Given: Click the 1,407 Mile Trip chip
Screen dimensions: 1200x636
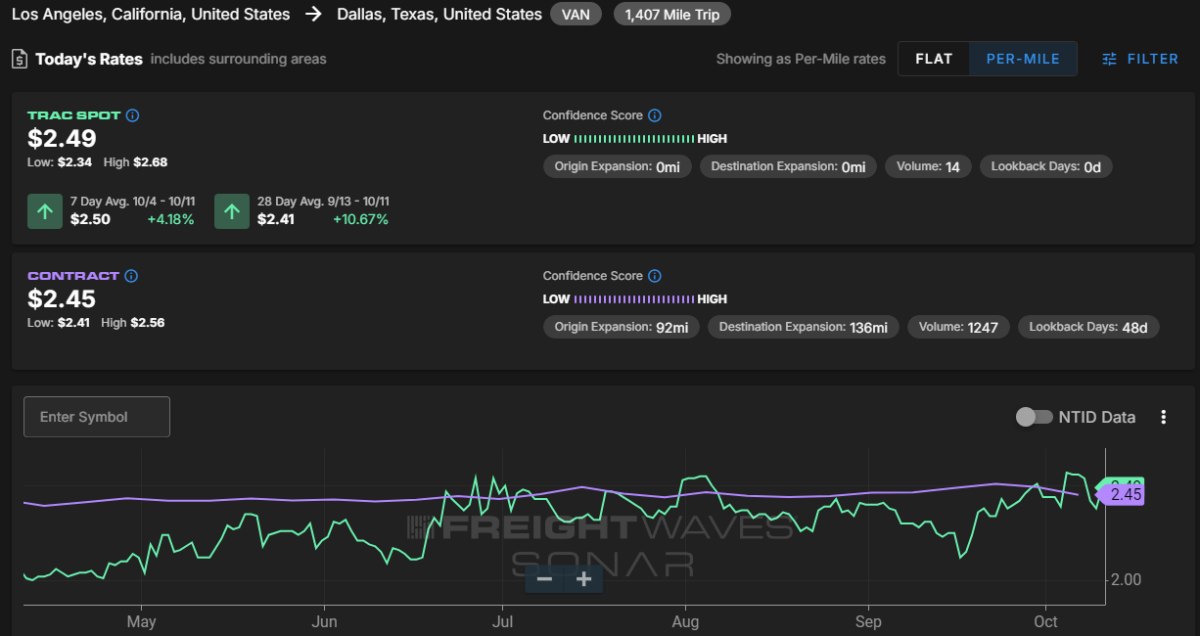Looking at the screenshot, I should click(x=672, y=15).
